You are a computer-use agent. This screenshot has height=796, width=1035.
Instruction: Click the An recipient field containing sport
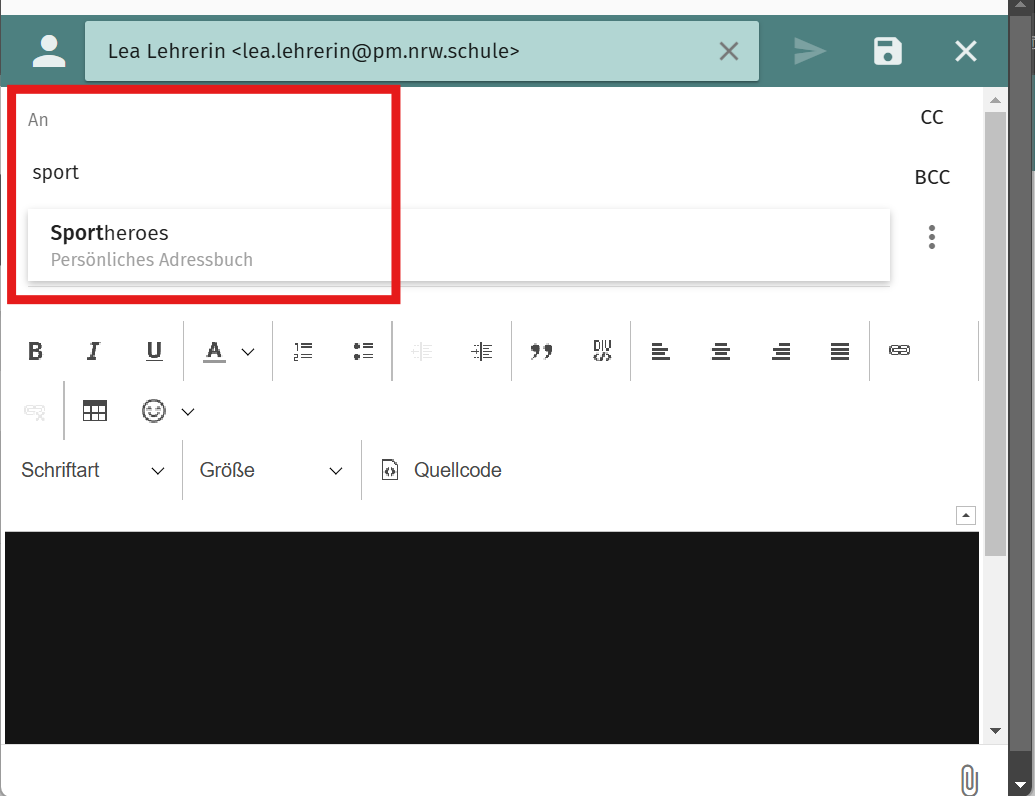pos(200,173)
